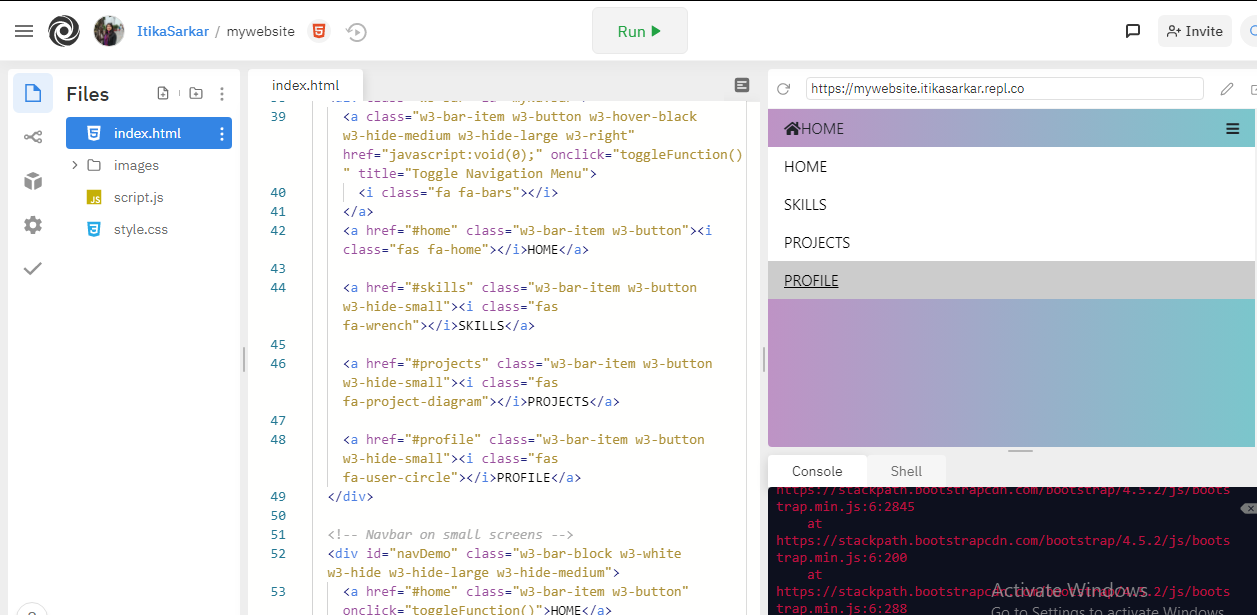Click PROFILE in preview menu
The height and width of the screenshot is (615, 1257).
(x=1011, y=281)
